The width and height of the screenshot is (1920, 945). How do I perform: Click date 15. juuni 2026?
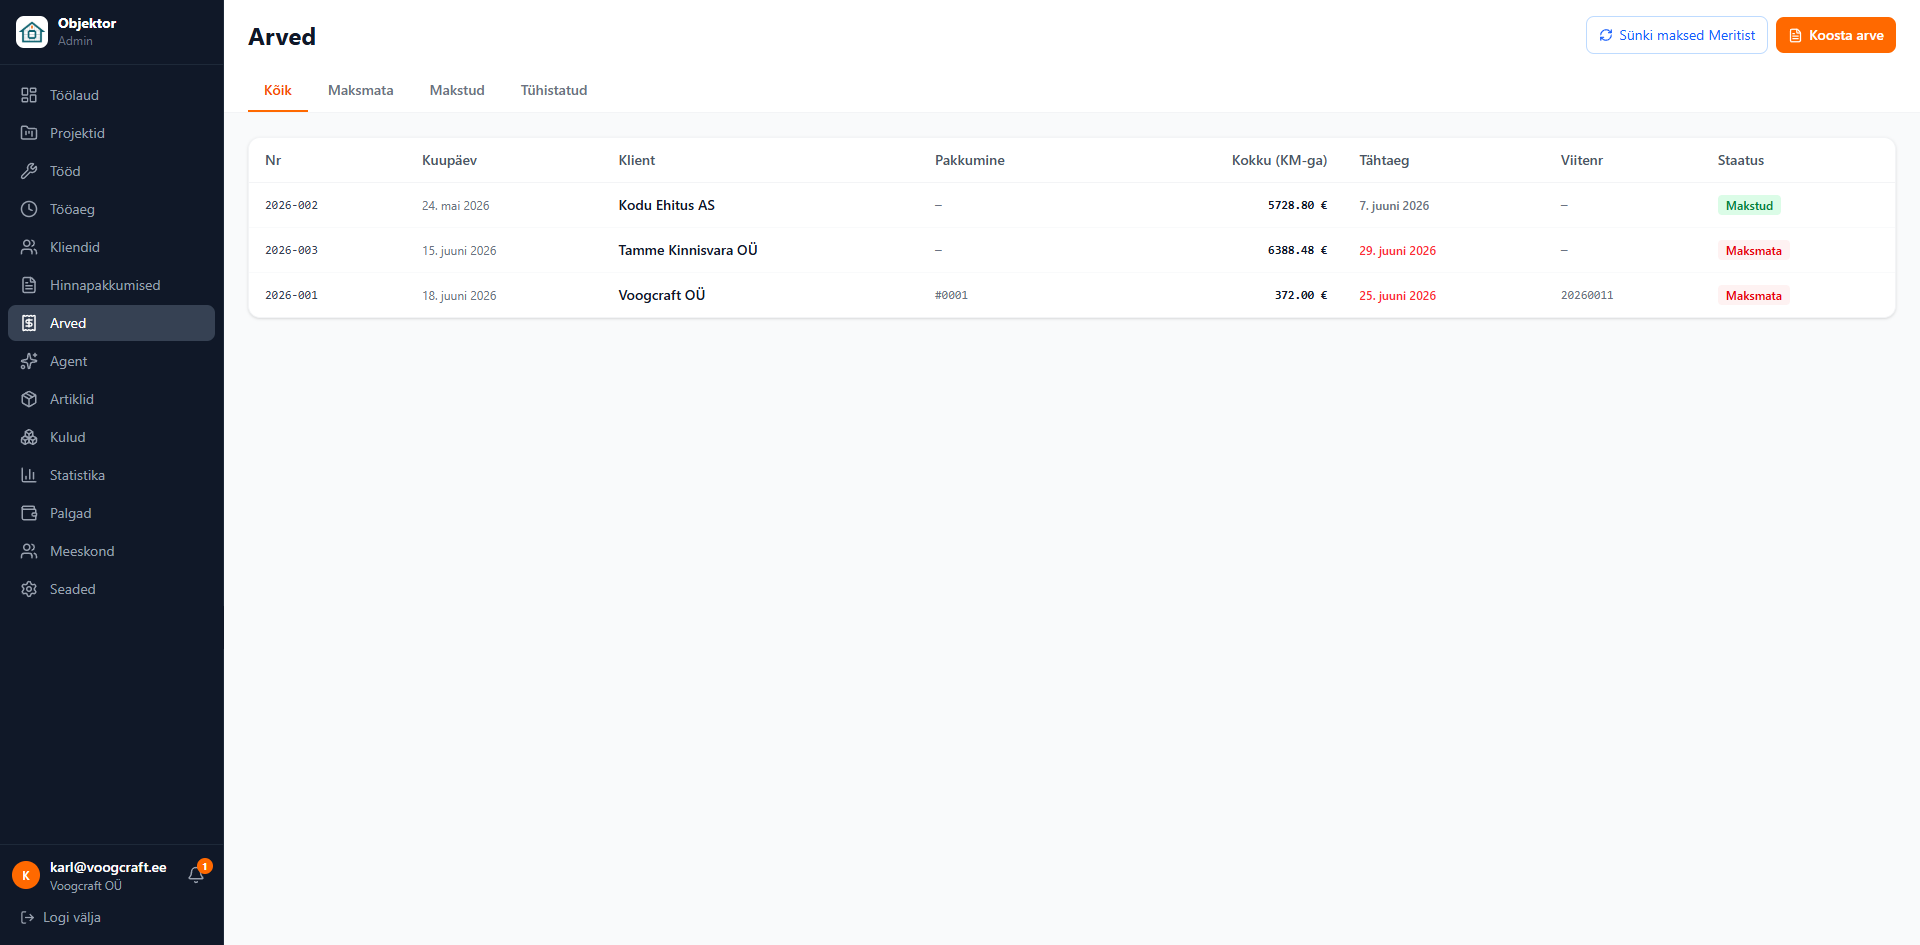pyautogui.click(x=459, y=250)
